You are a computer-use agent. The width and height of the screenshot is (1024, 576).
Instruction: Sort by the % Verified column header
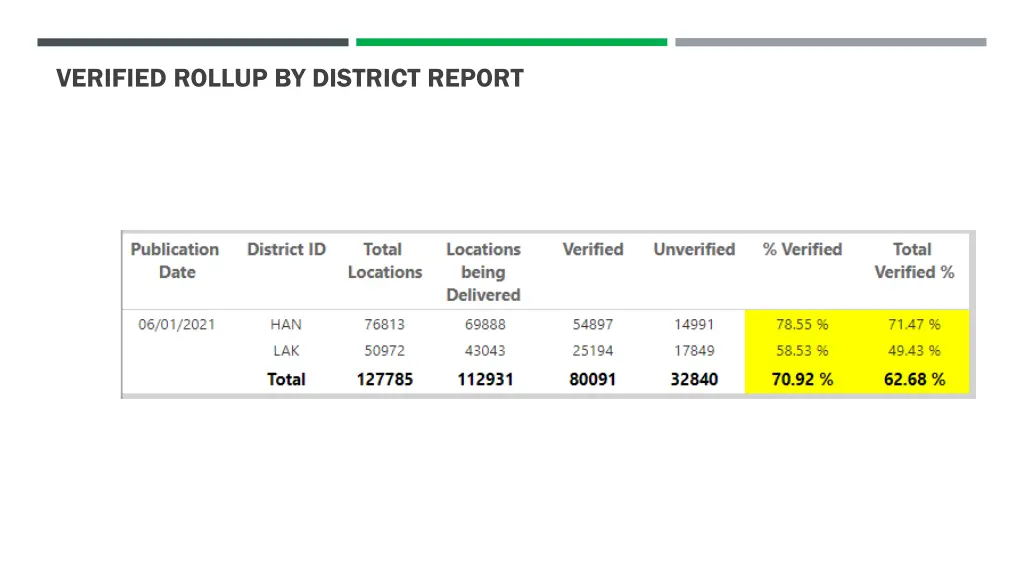(x=802, y=249)
